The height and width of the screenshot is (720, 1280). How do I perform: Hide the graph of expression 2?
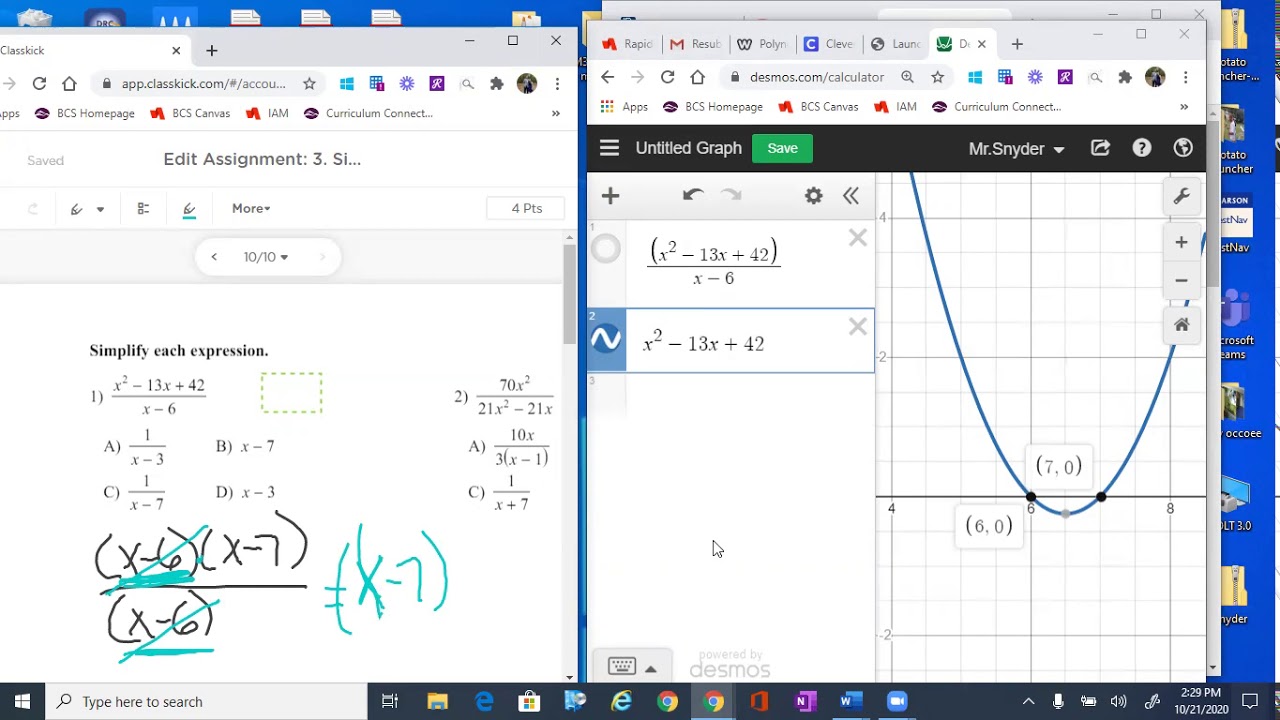tap(606, 340)
